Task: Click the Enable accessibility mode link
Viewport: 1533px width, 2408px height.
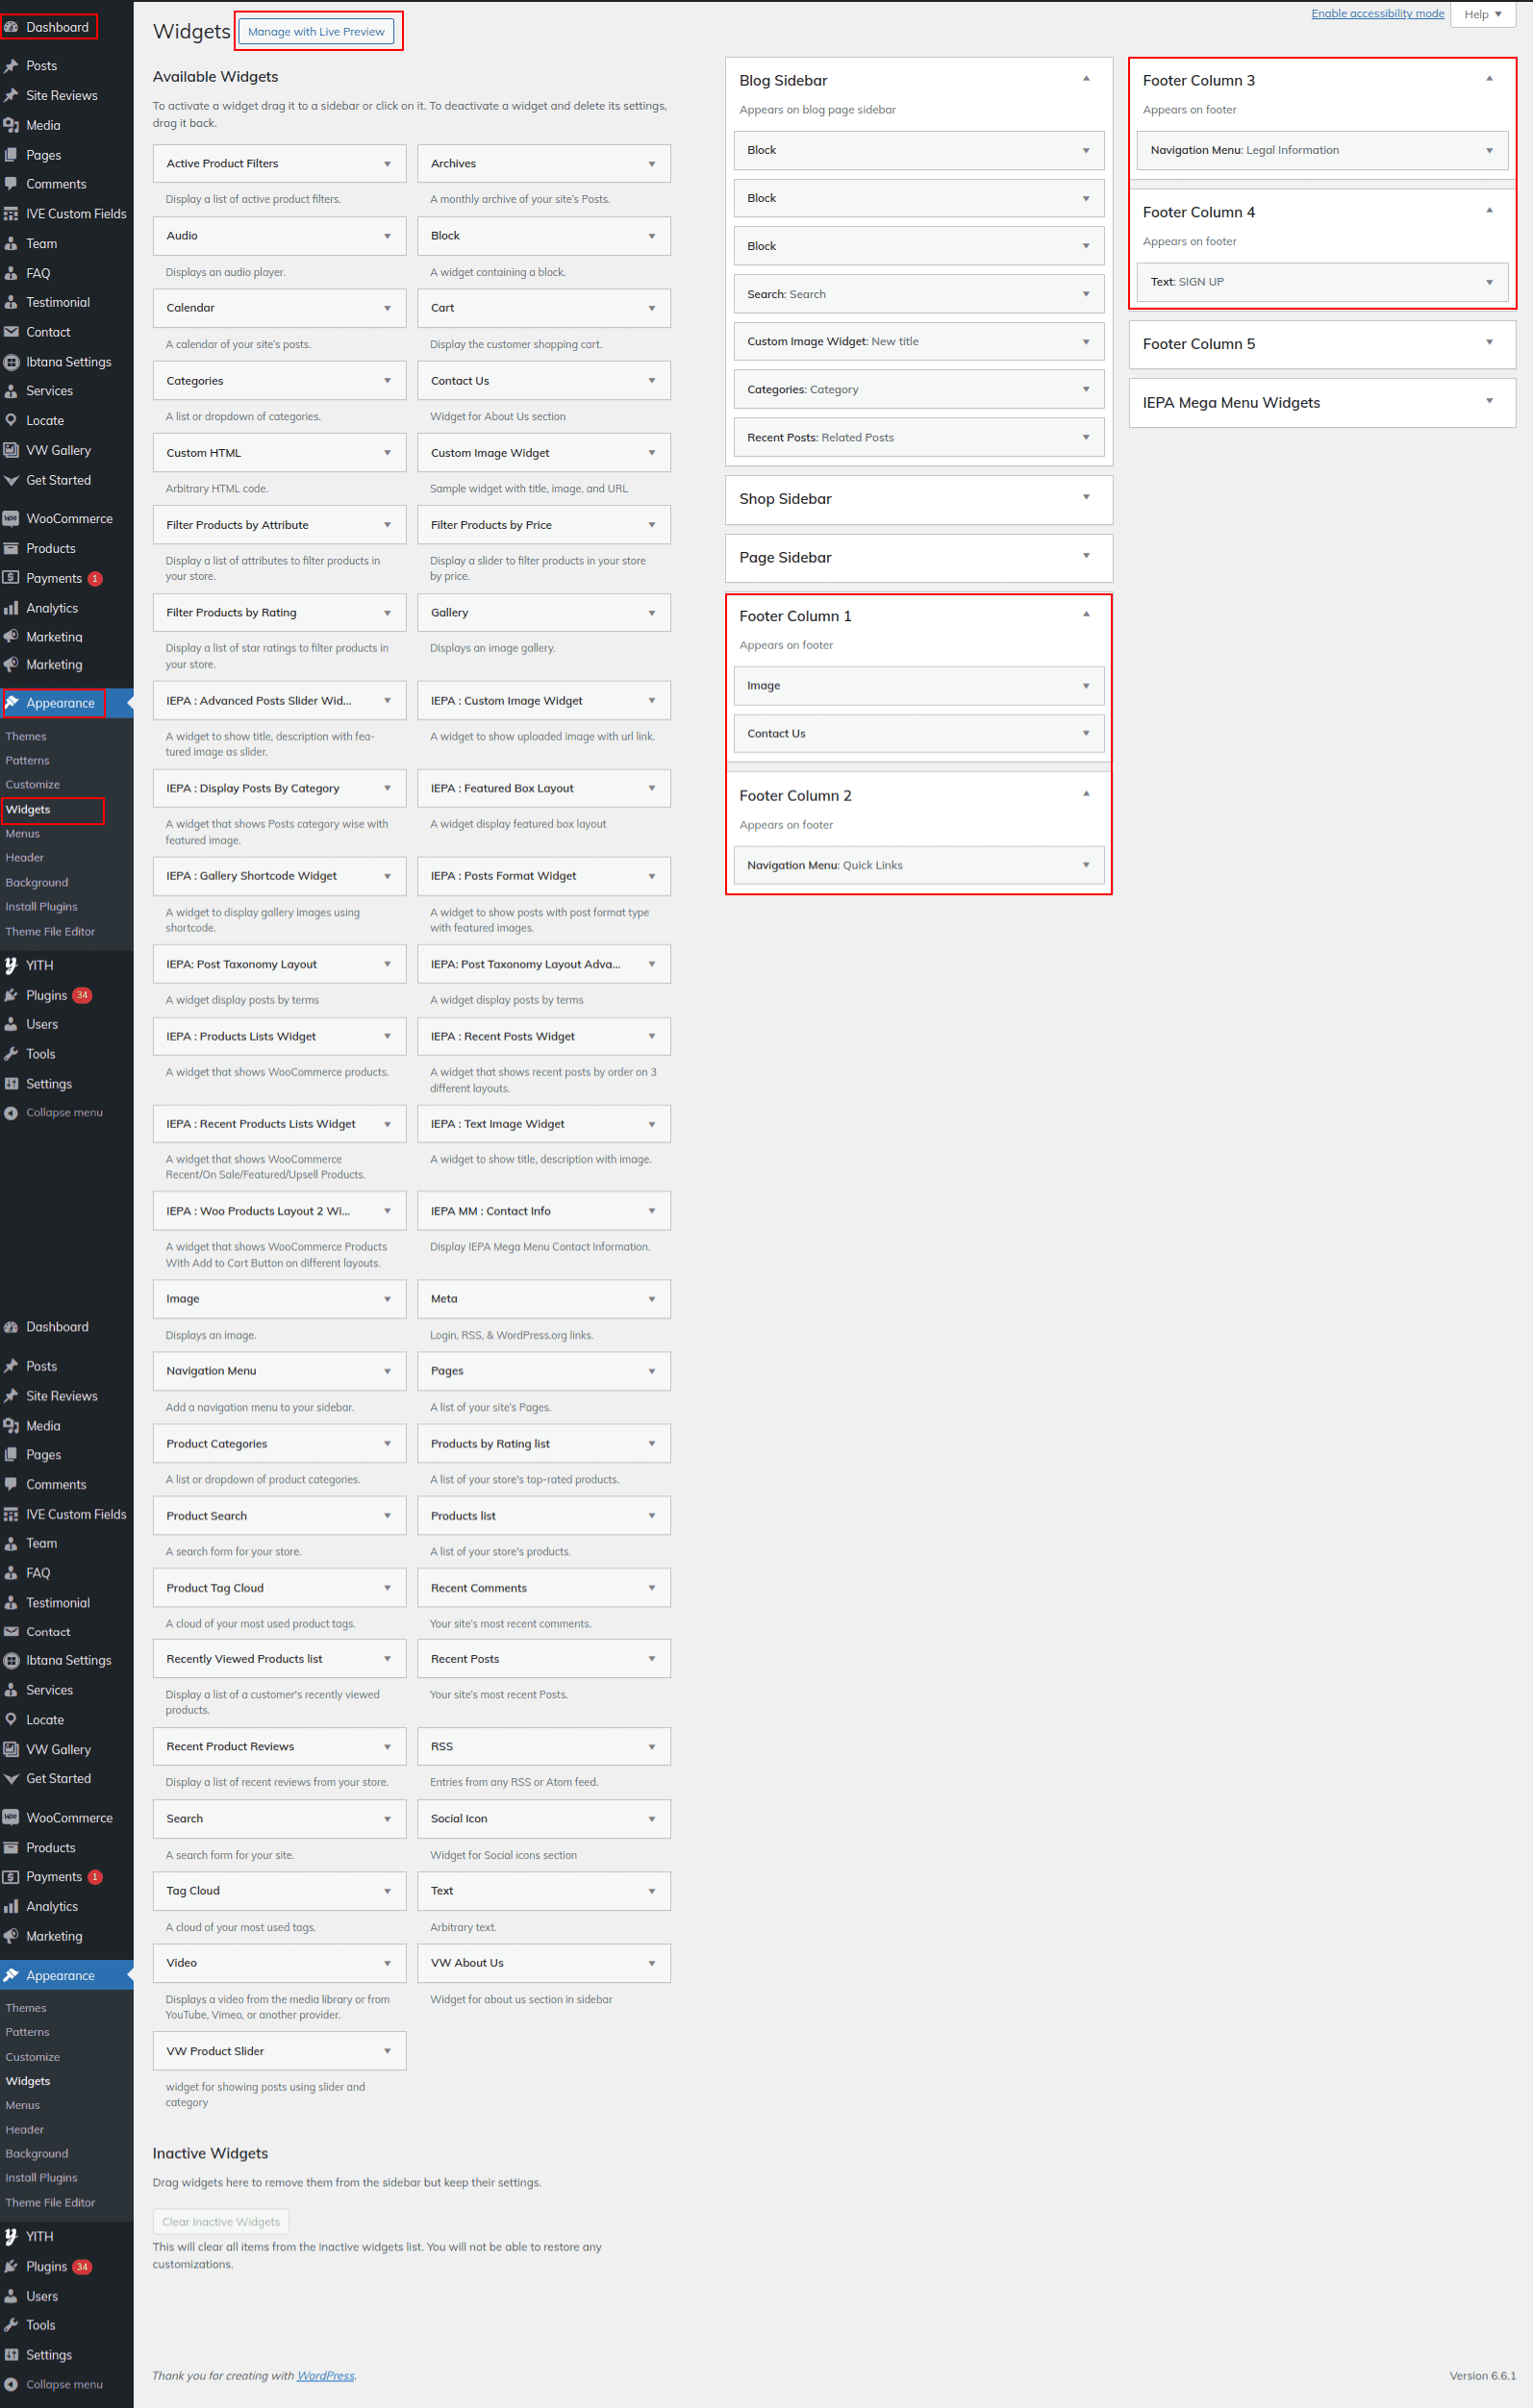Action: (x=1376, y=13)
